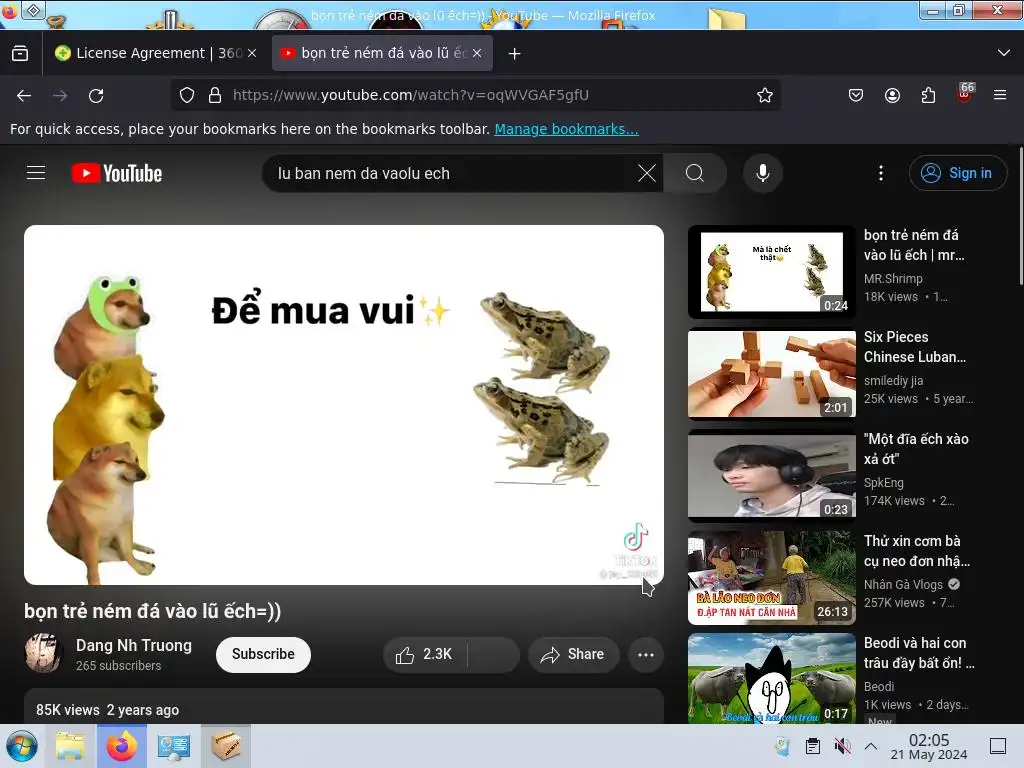Open the extensions puzzle-piece icon
This screenshot has height=768, width=1024.
click(928, 95)
